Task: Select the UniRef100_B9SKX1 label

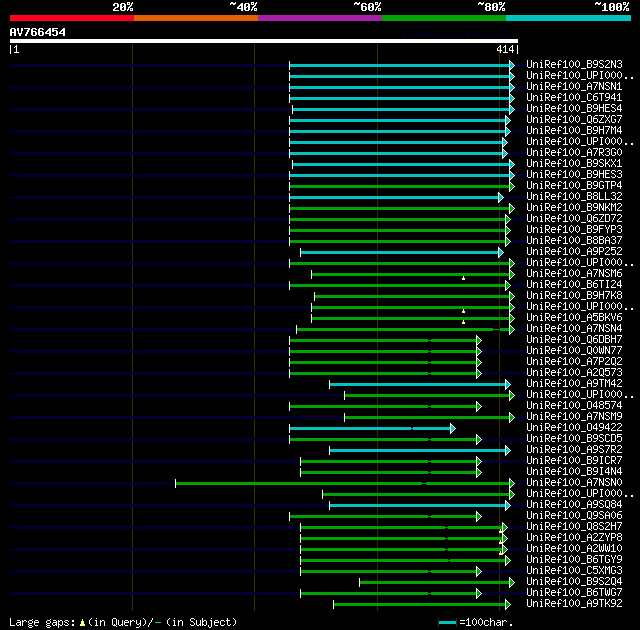Action: (x=574, y=164)
